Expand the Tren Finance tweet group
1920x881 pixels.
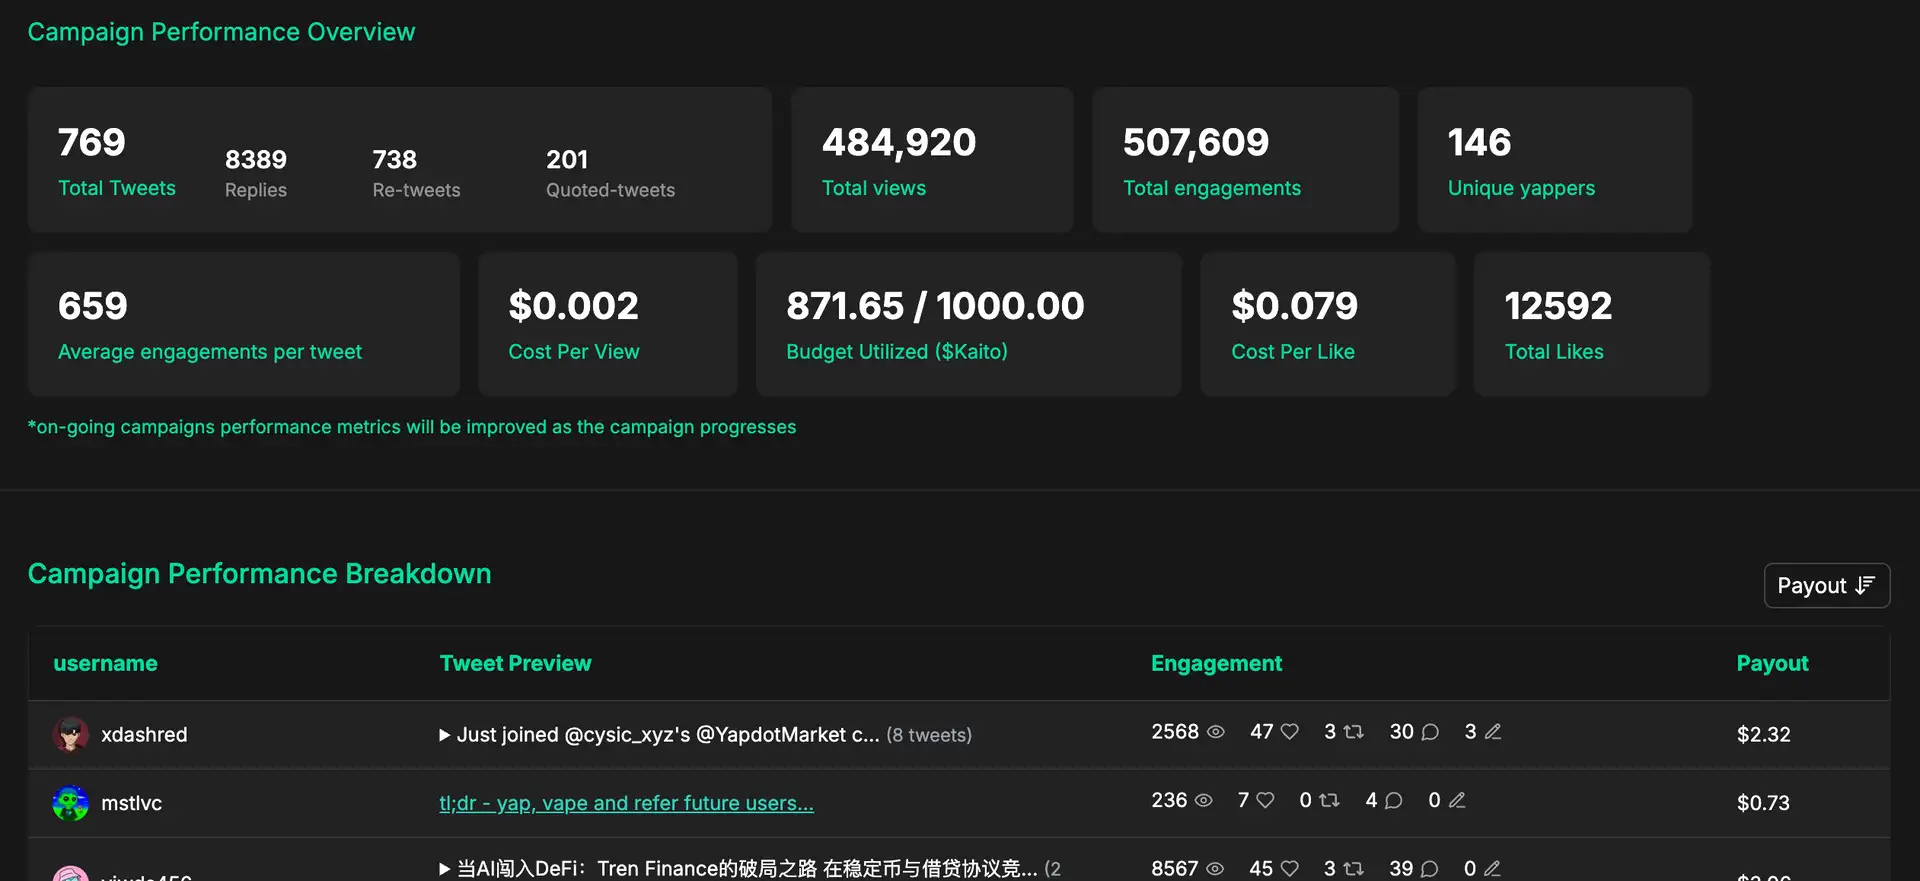pos(444,869)
